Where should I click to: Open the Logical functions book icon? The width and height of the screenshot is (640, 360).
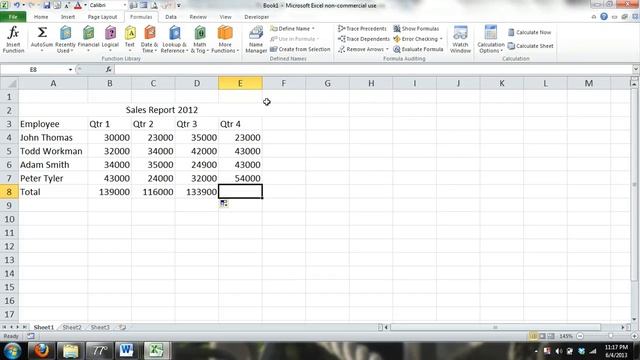[110, 33]
